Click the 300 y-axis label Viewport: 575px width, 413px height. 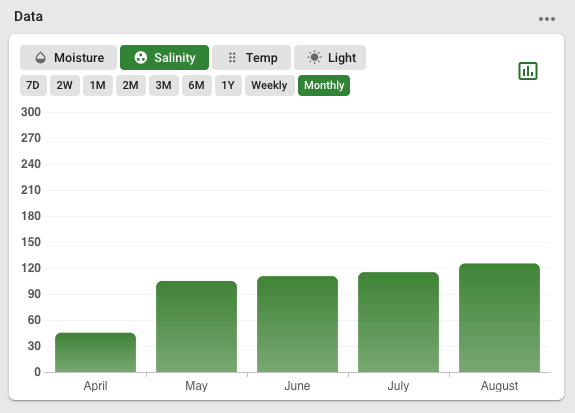tap(31, 112)
